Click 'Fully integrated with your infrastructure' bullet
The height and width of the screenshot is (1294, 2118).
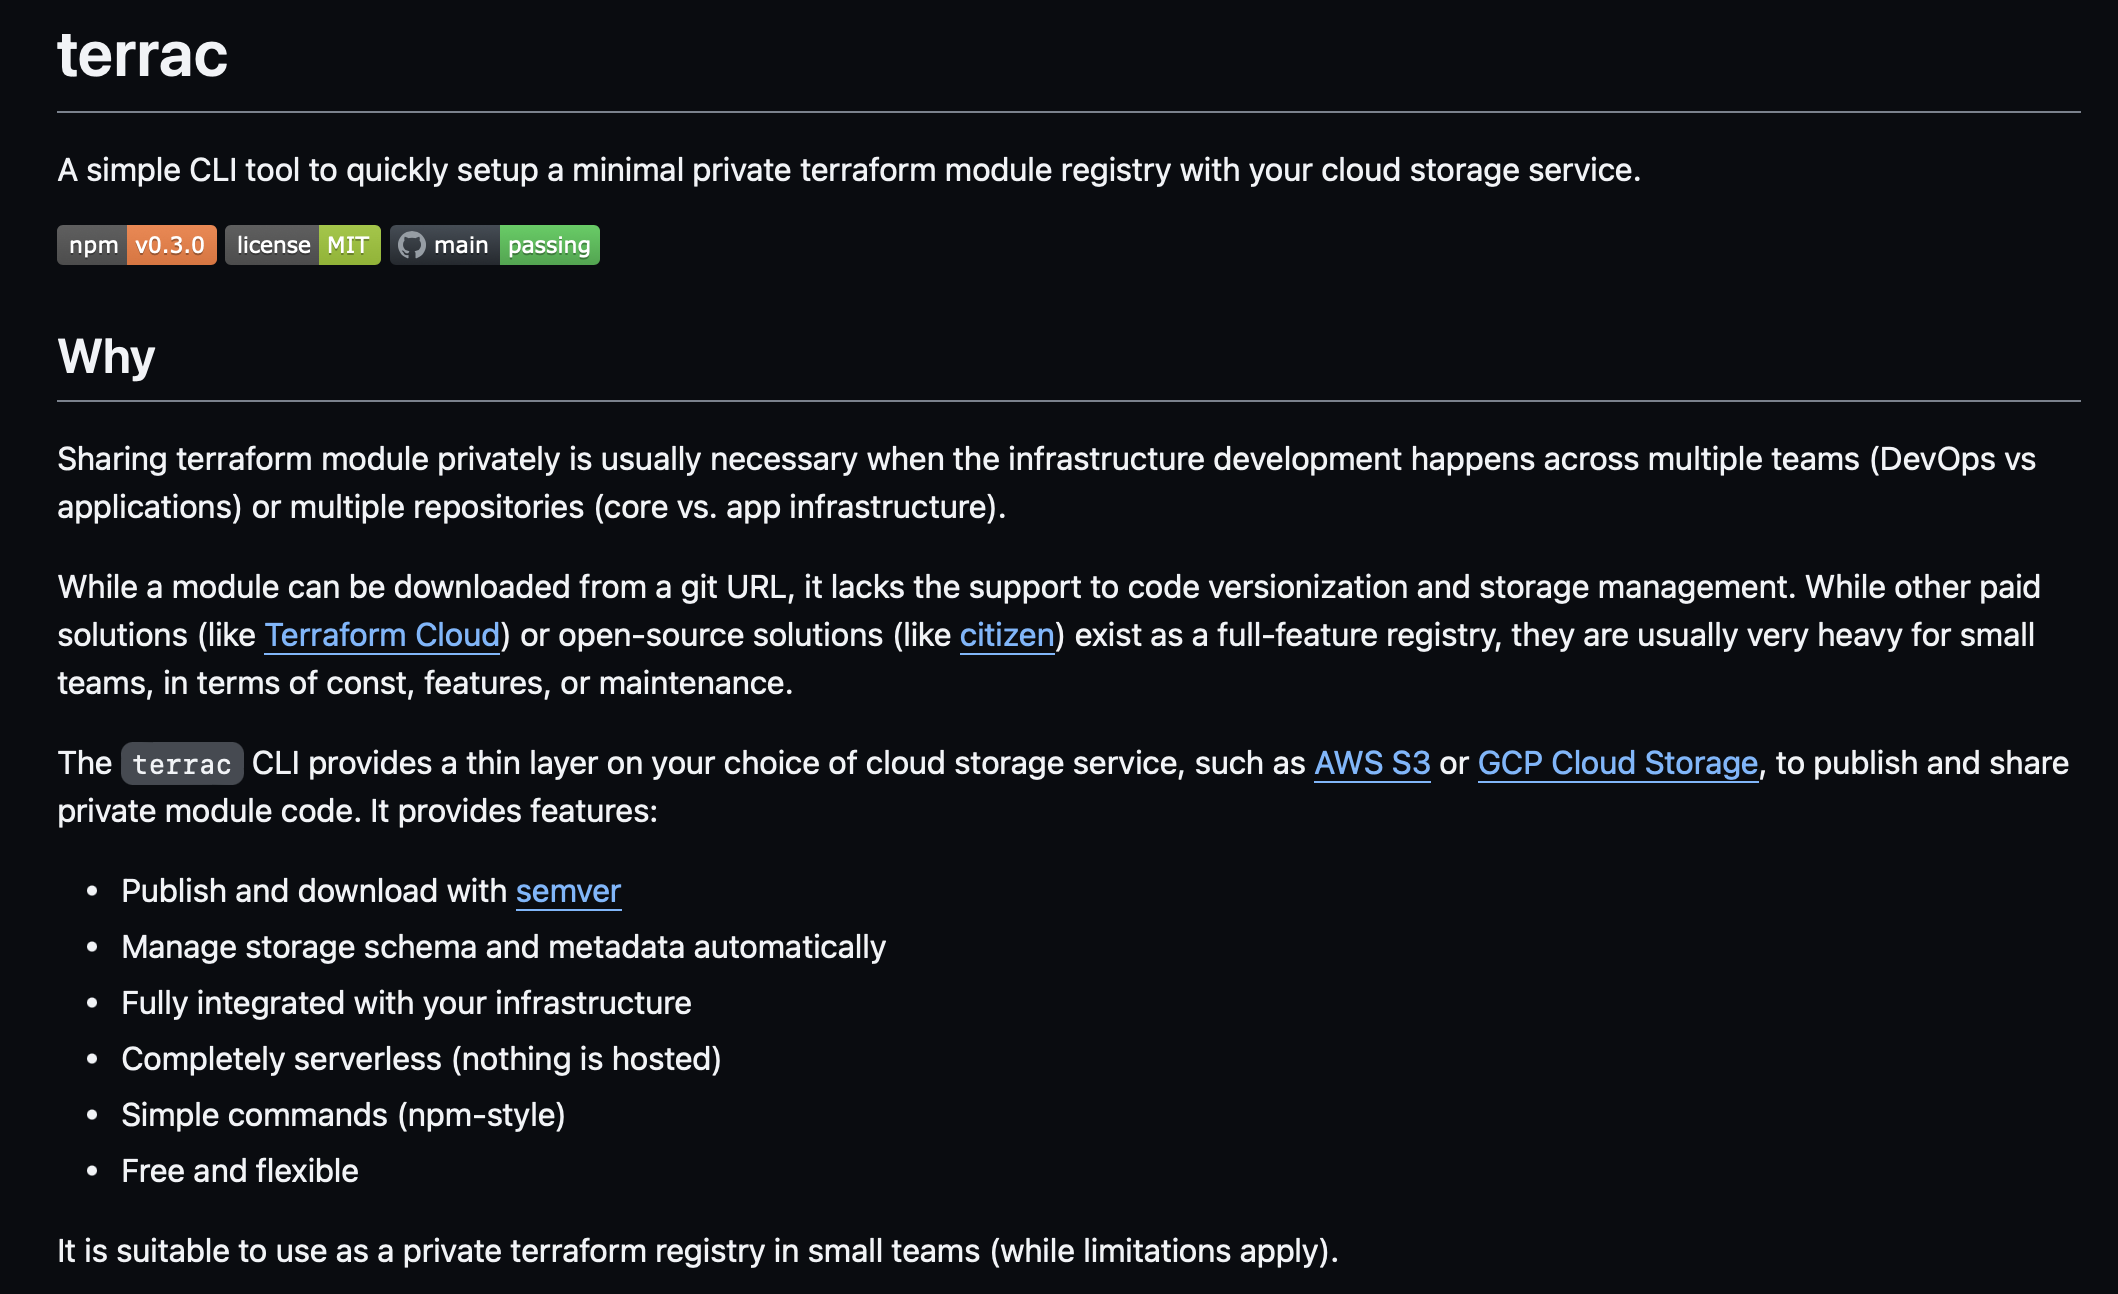pos(406,1003)
